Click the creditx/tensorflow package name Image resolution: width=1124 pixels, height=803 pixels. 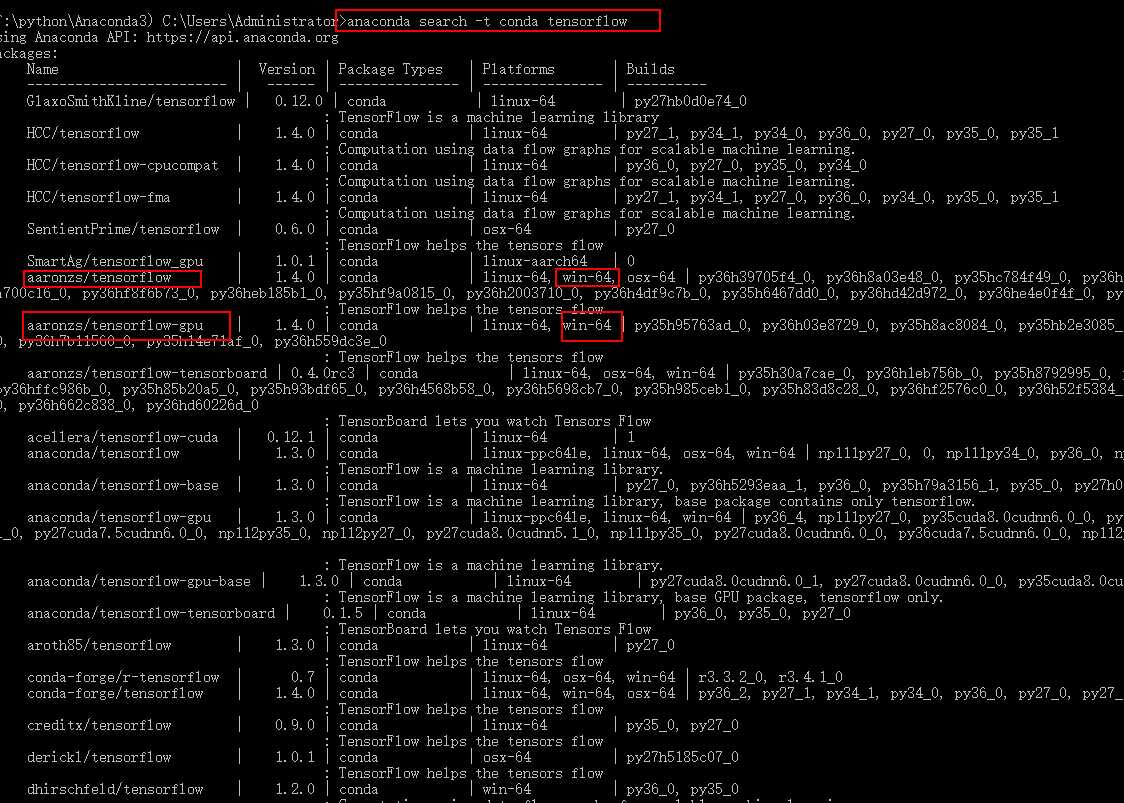pos(99,726)
